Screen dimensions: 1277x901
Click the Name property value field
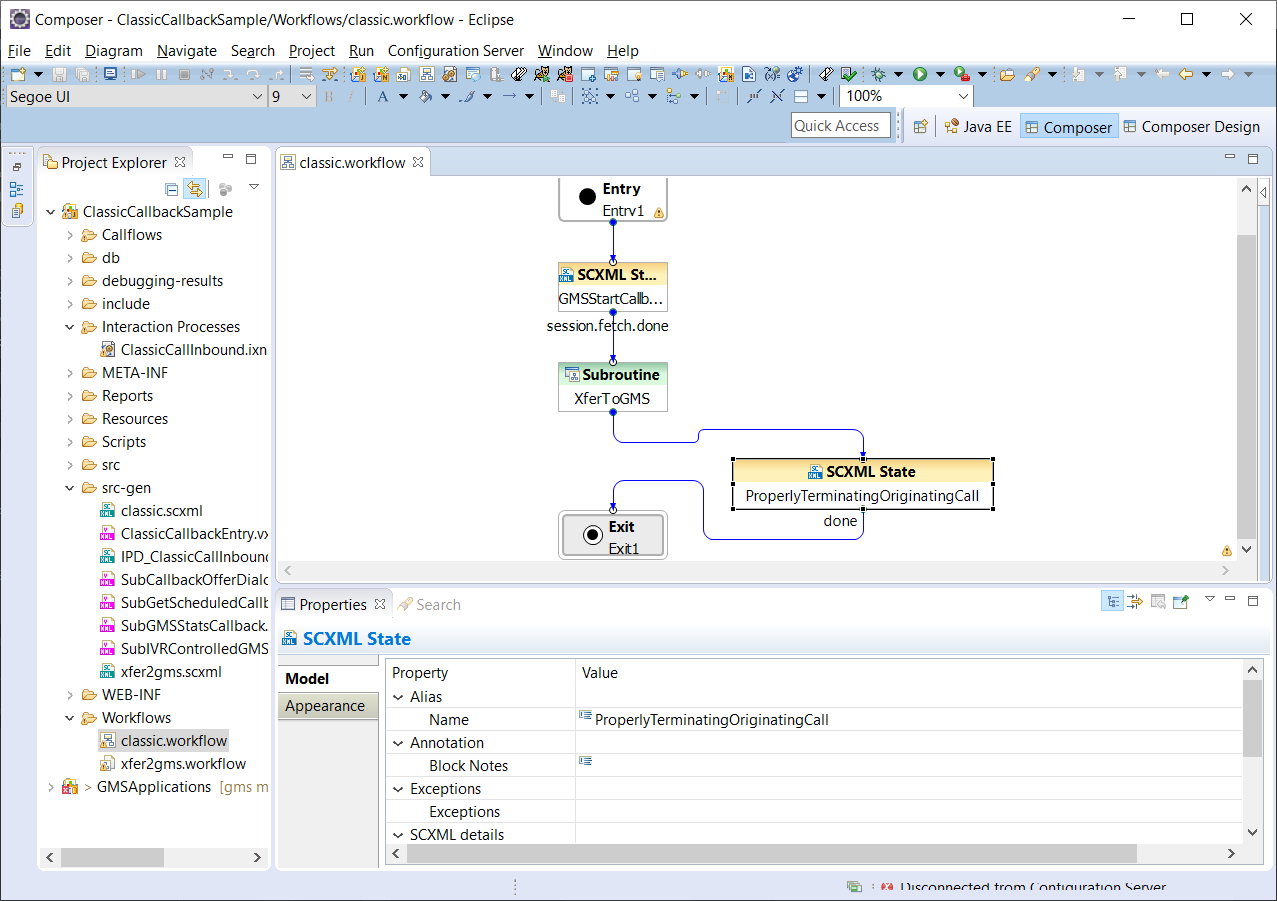tap(910, 720)
